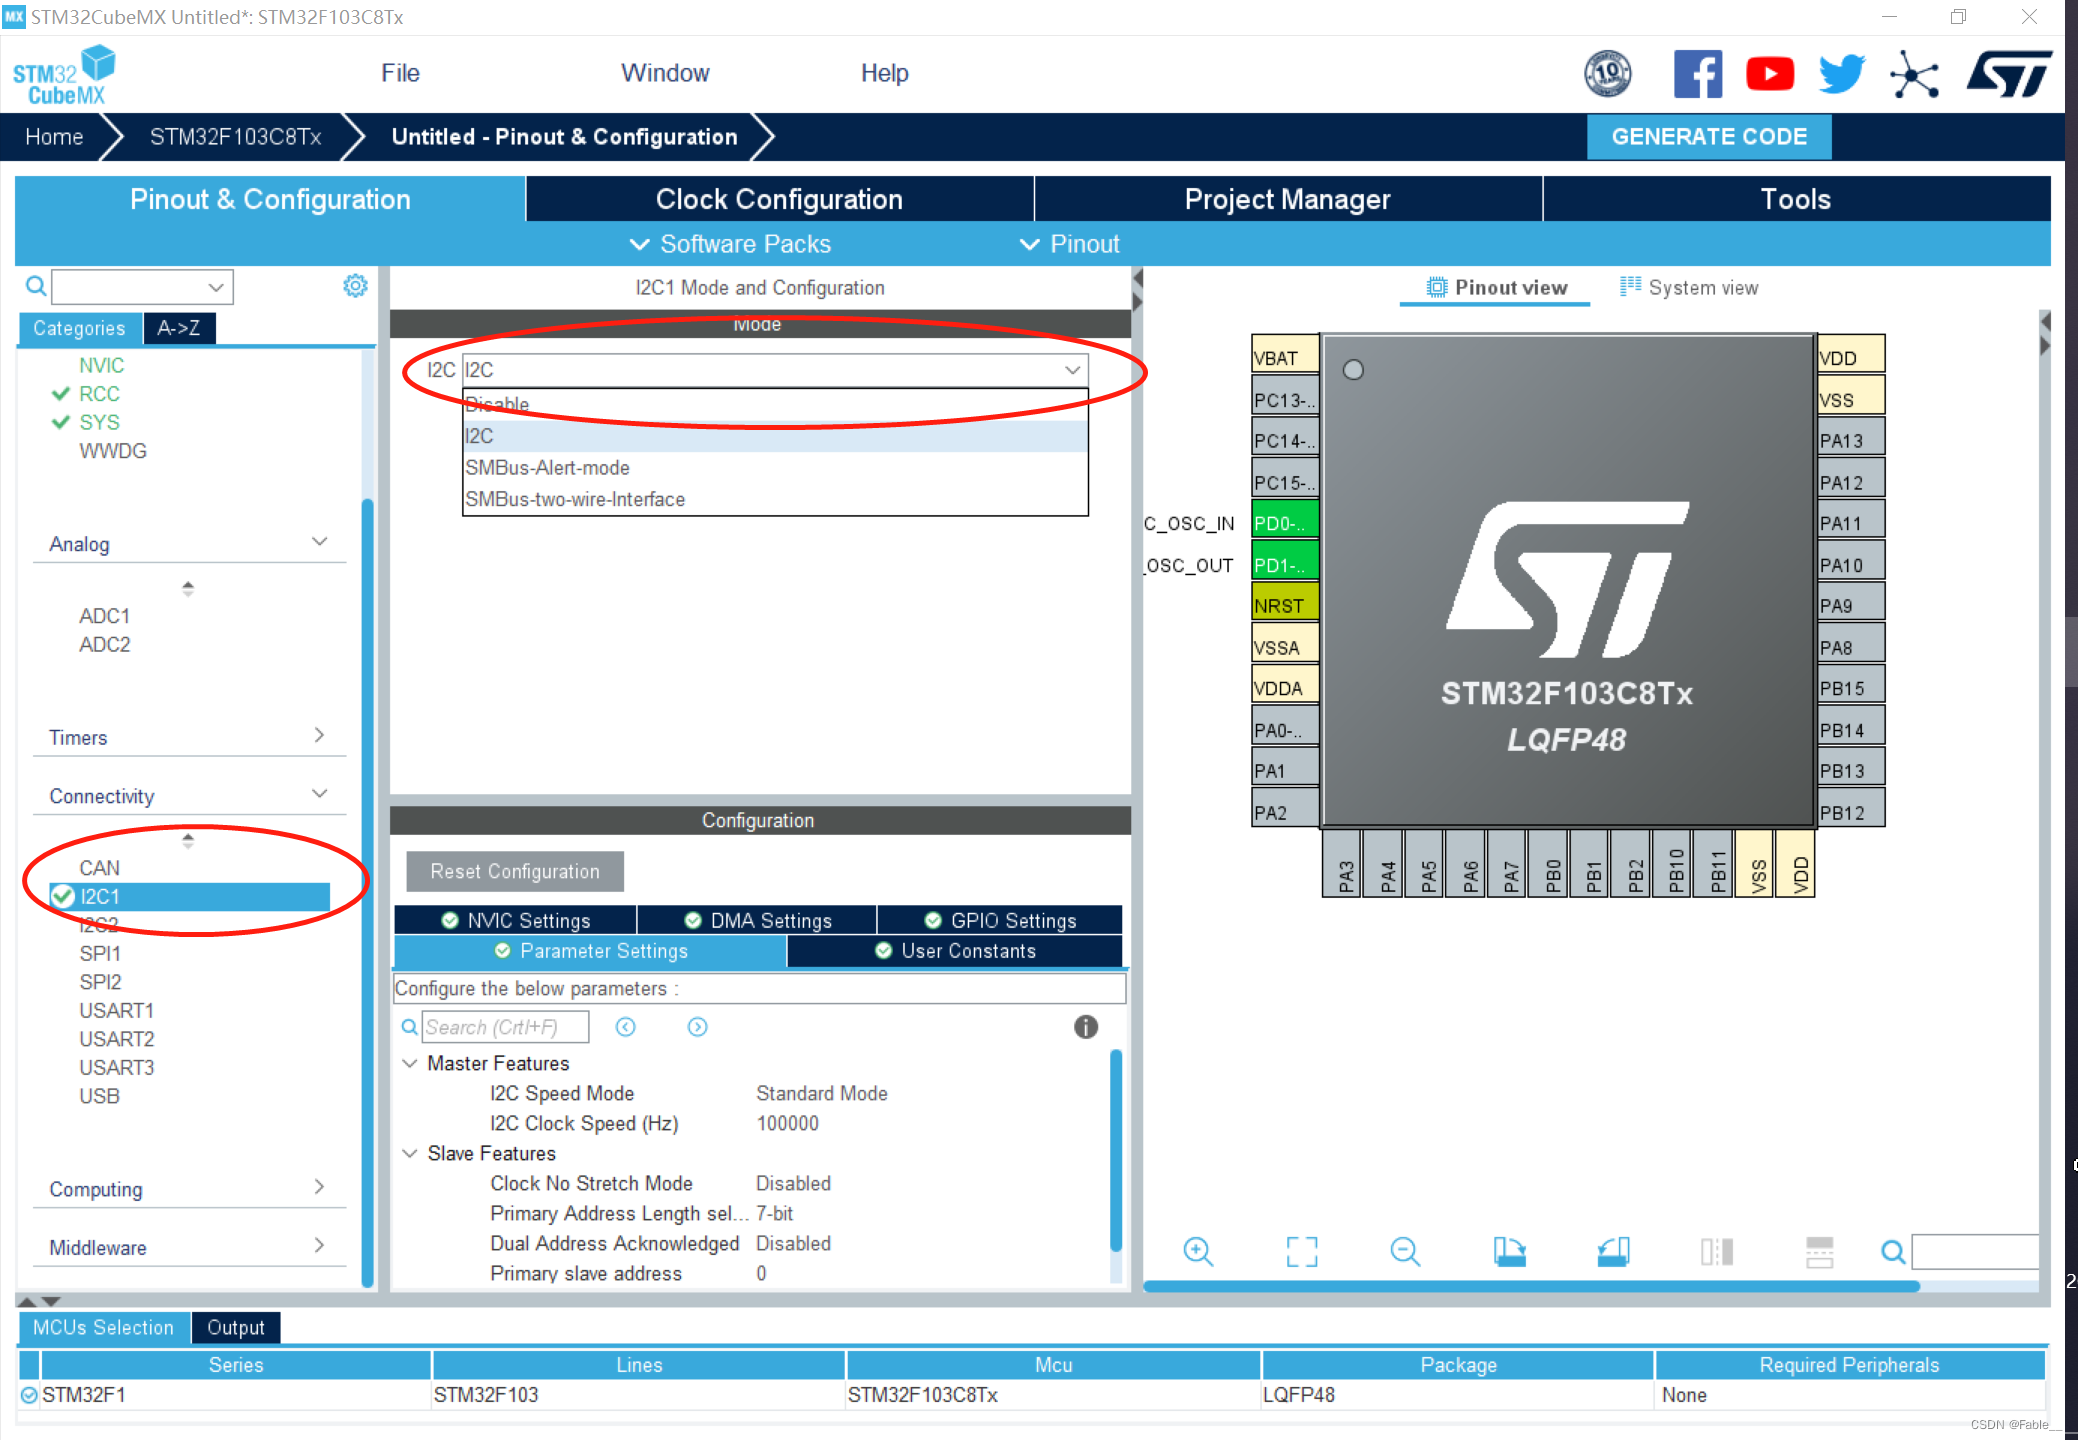Image resolution: width=2078 pixels, height=1440 pixels.
Task: Click the zoom in icon under pinout
Action: tap(1197, 1251)
